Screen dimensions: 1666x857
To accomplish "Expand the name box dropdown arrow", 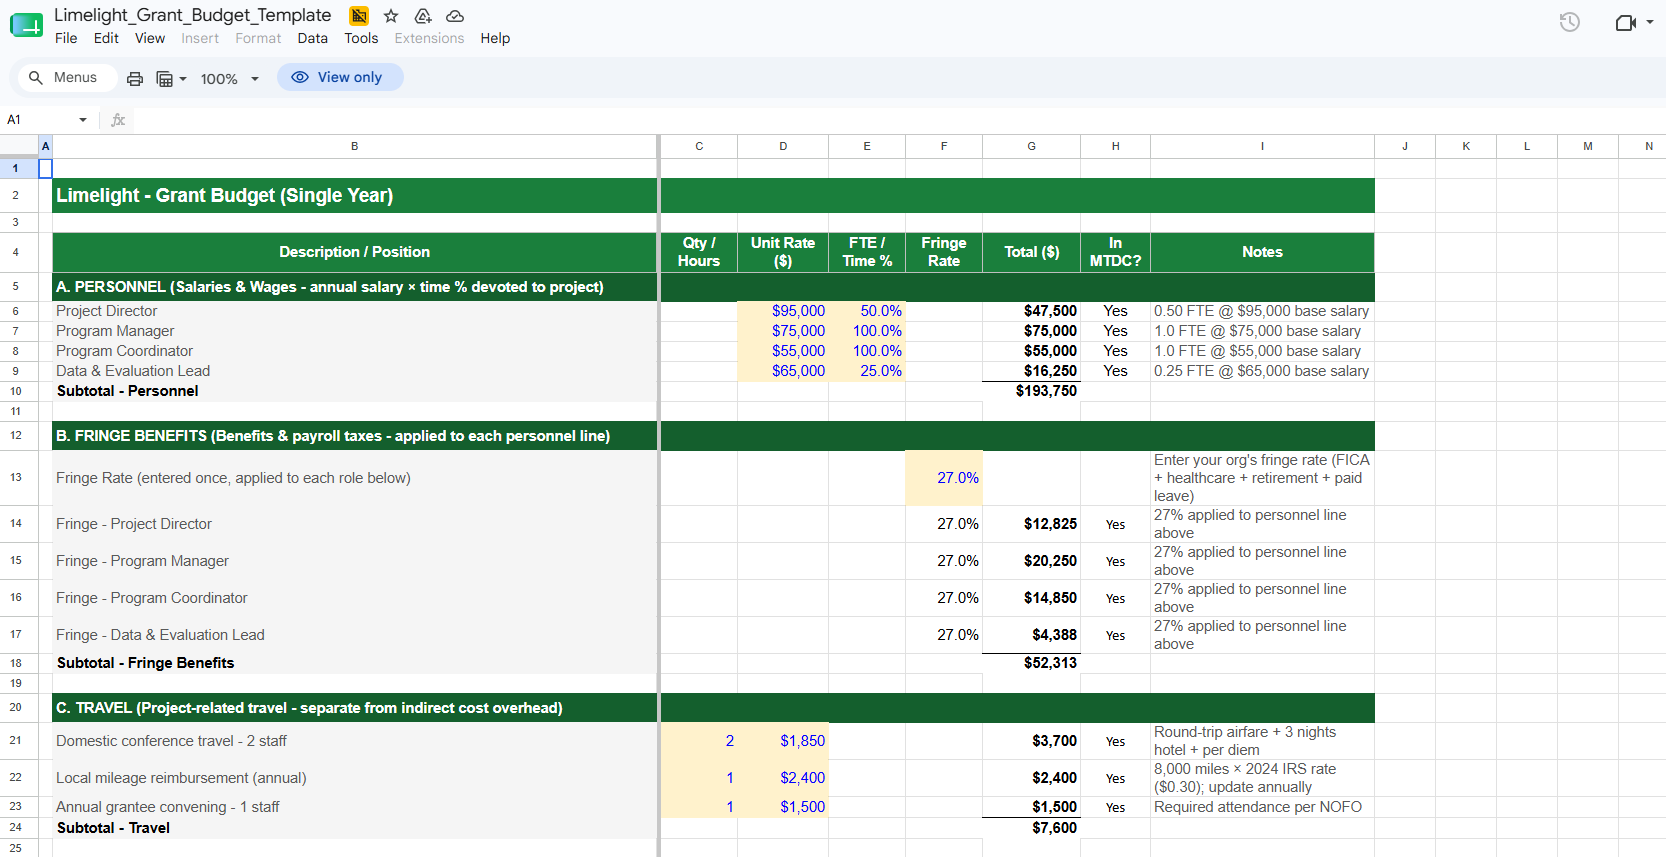I will 83,120.
